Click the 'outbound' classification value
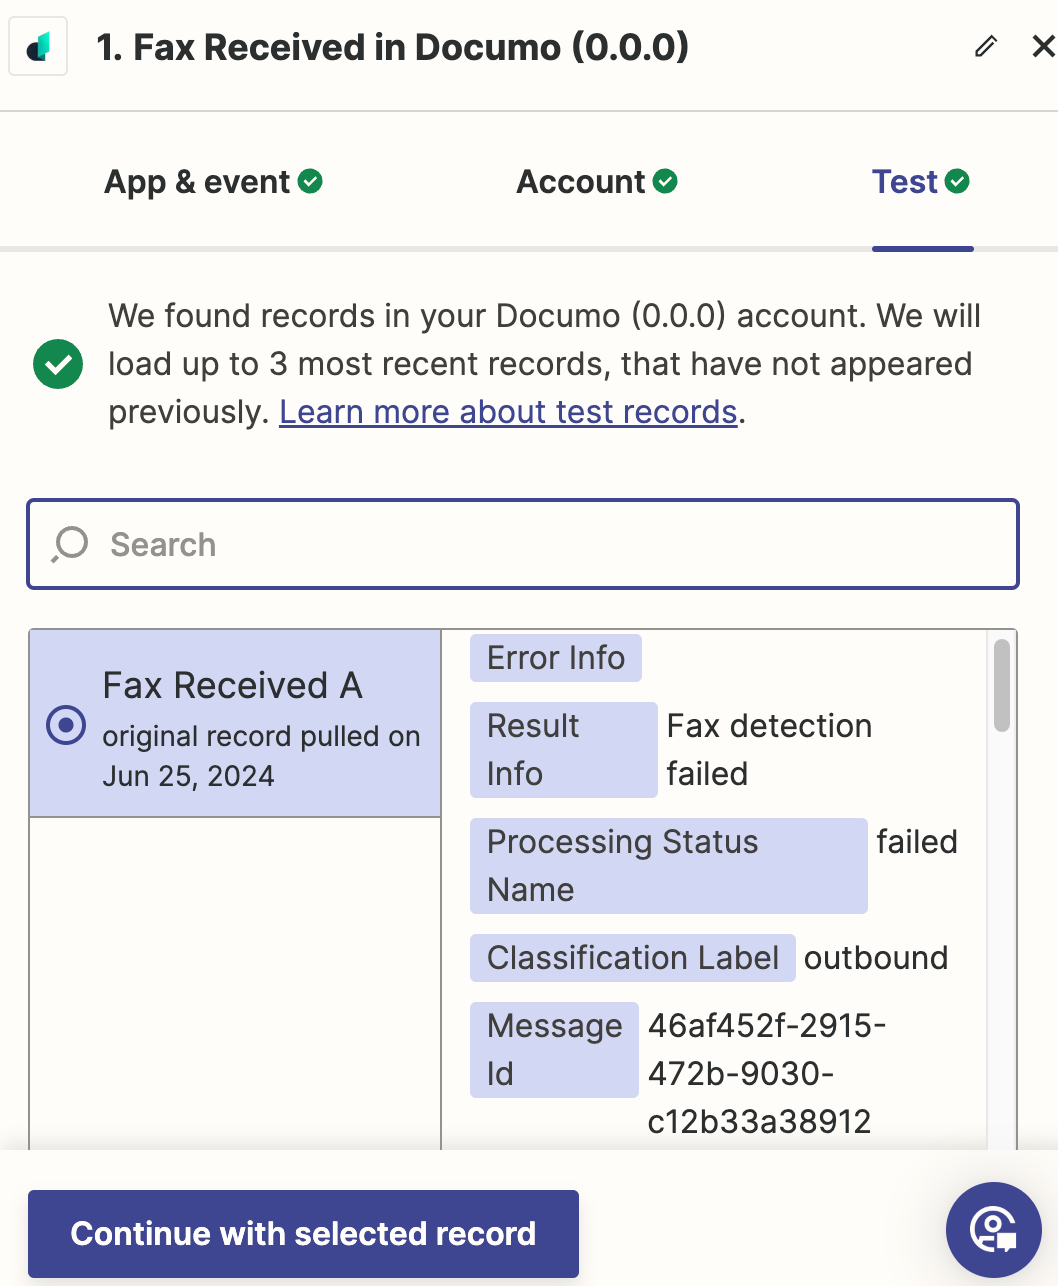This screenshot has width=1058, height=1286. coord(876,958)
